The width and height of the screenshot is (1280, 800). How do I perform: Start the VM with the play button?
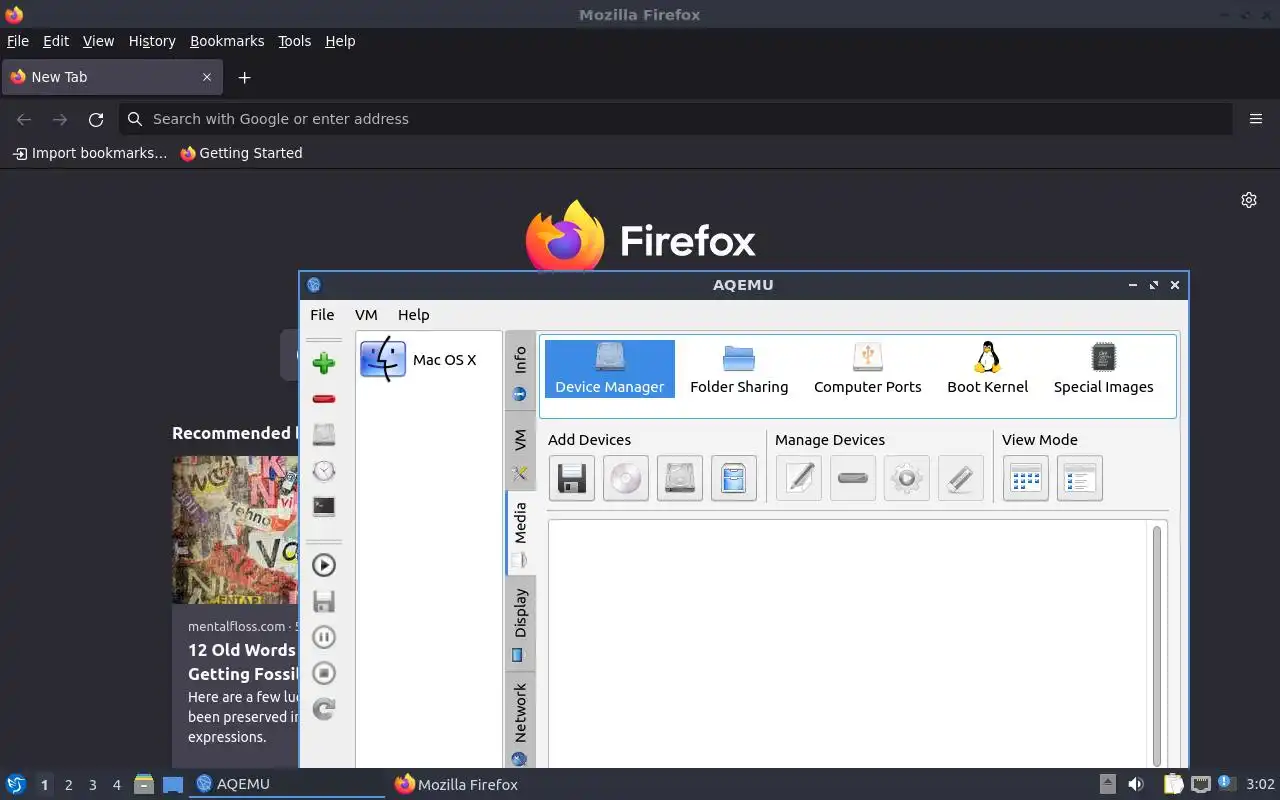click(x=323, y=565)
